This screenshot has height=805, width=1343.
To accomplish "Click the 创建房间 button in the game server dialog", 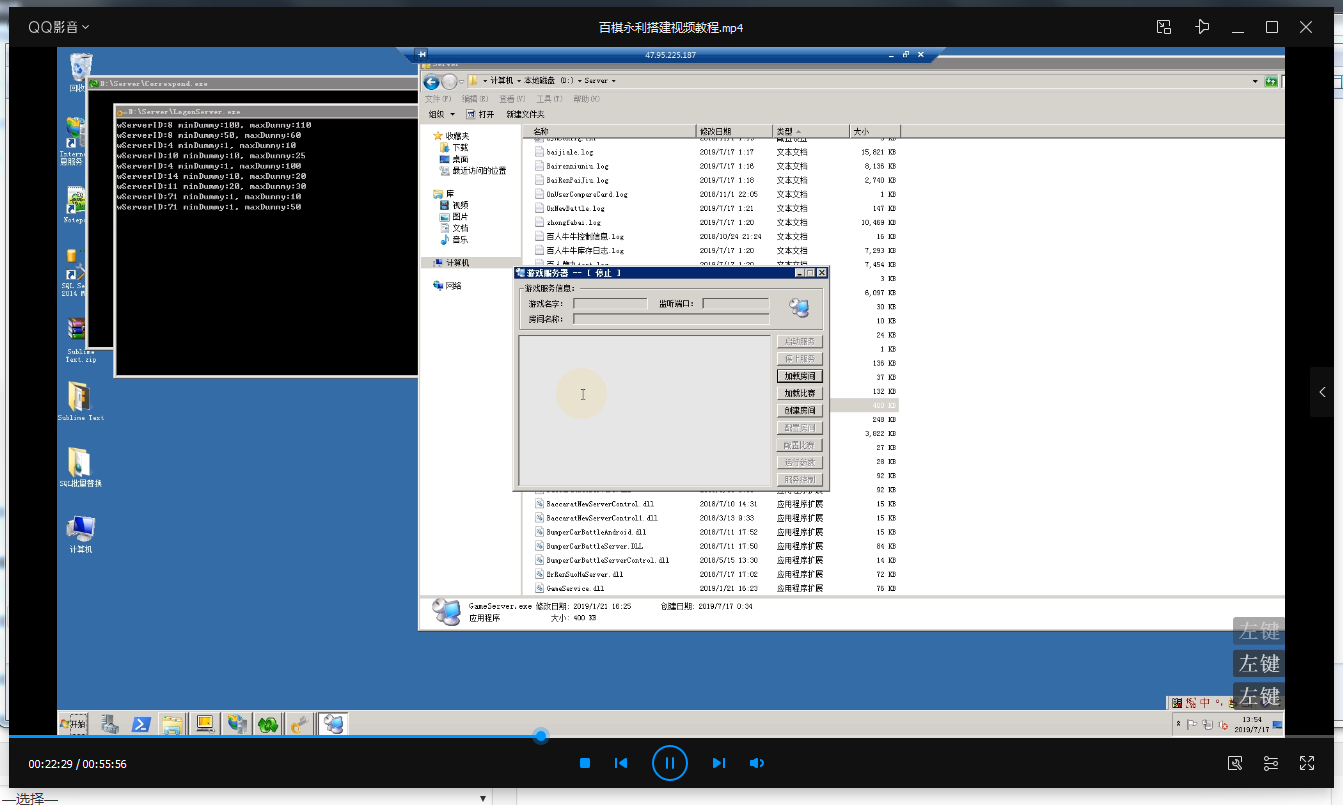I will 800,410.
